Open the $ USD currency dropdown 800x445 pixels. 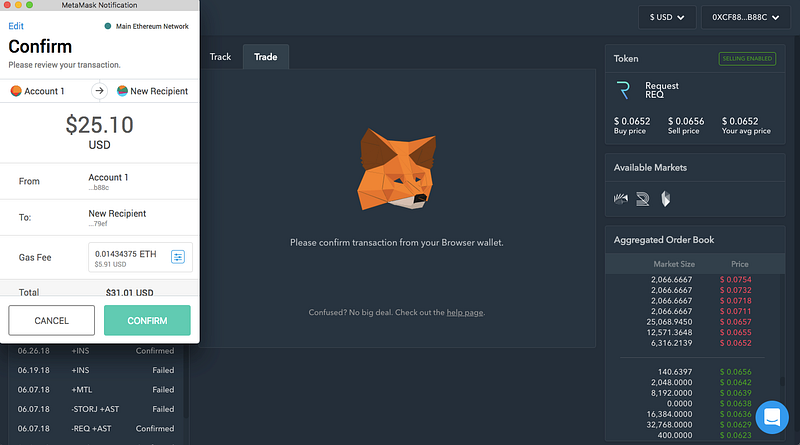pyautogui.click(x=667, y=17)
